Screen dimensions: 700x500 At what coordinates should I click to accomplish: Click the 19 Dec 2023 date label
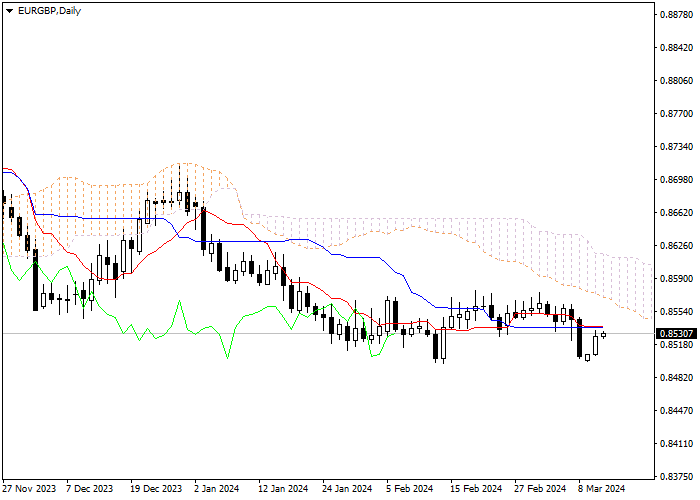pyautogui.click(x=156, y=489)
